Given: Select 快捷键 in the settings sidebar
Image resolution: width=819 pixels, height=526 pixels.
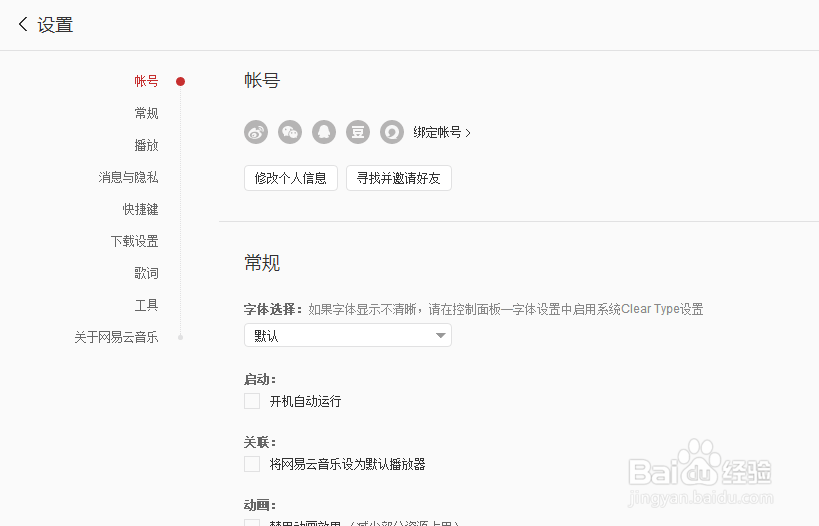Looking at the screenshot, I should coord(141,209).
